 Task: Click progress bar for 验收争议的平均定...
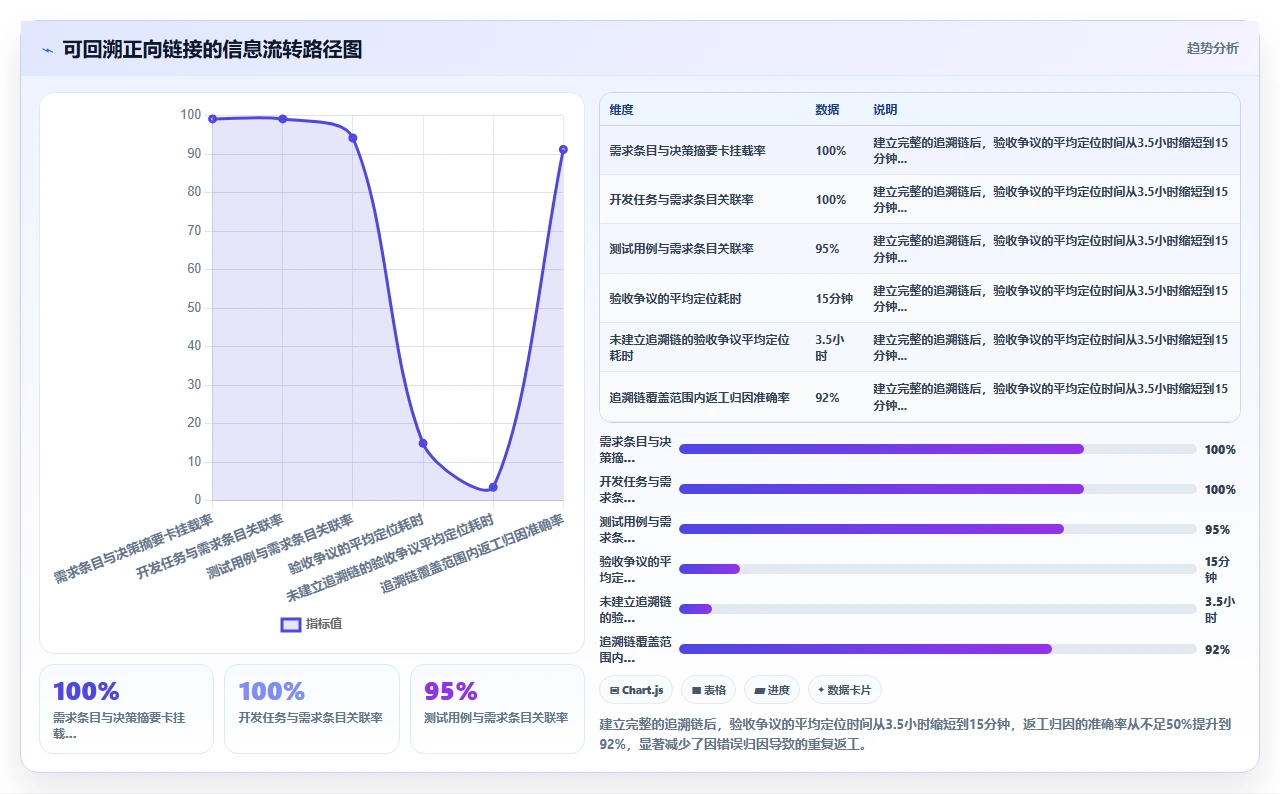click(x=937, y=569)
